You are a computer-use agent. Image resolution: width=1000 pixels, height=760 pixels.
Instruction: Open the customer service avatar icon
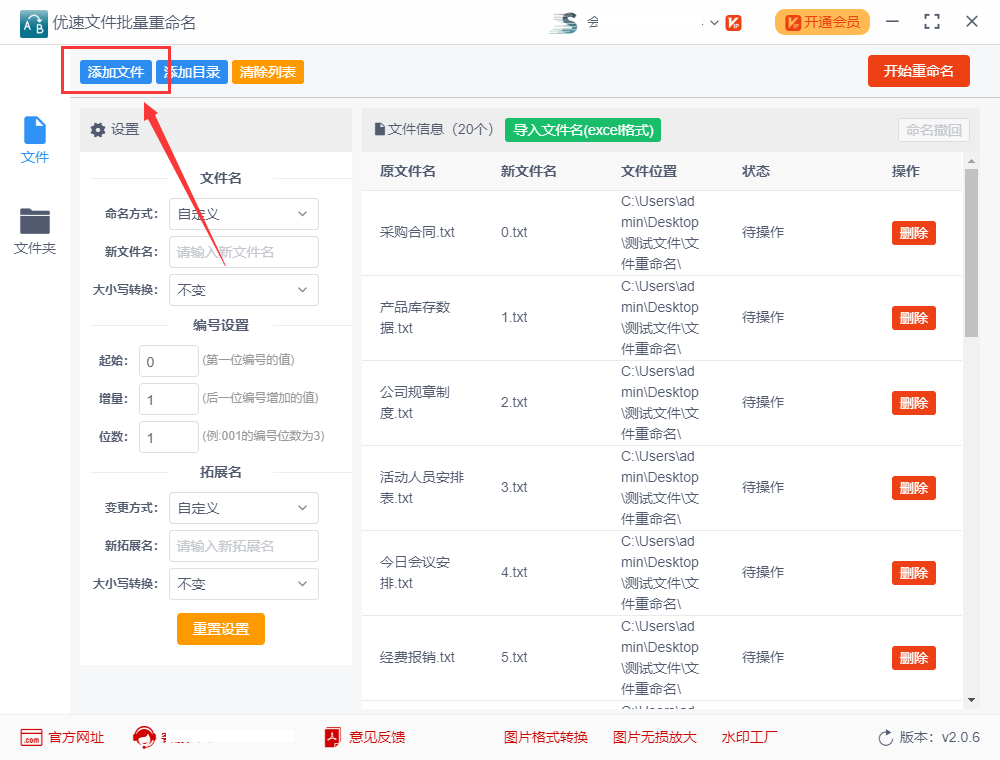coord(145,738)
